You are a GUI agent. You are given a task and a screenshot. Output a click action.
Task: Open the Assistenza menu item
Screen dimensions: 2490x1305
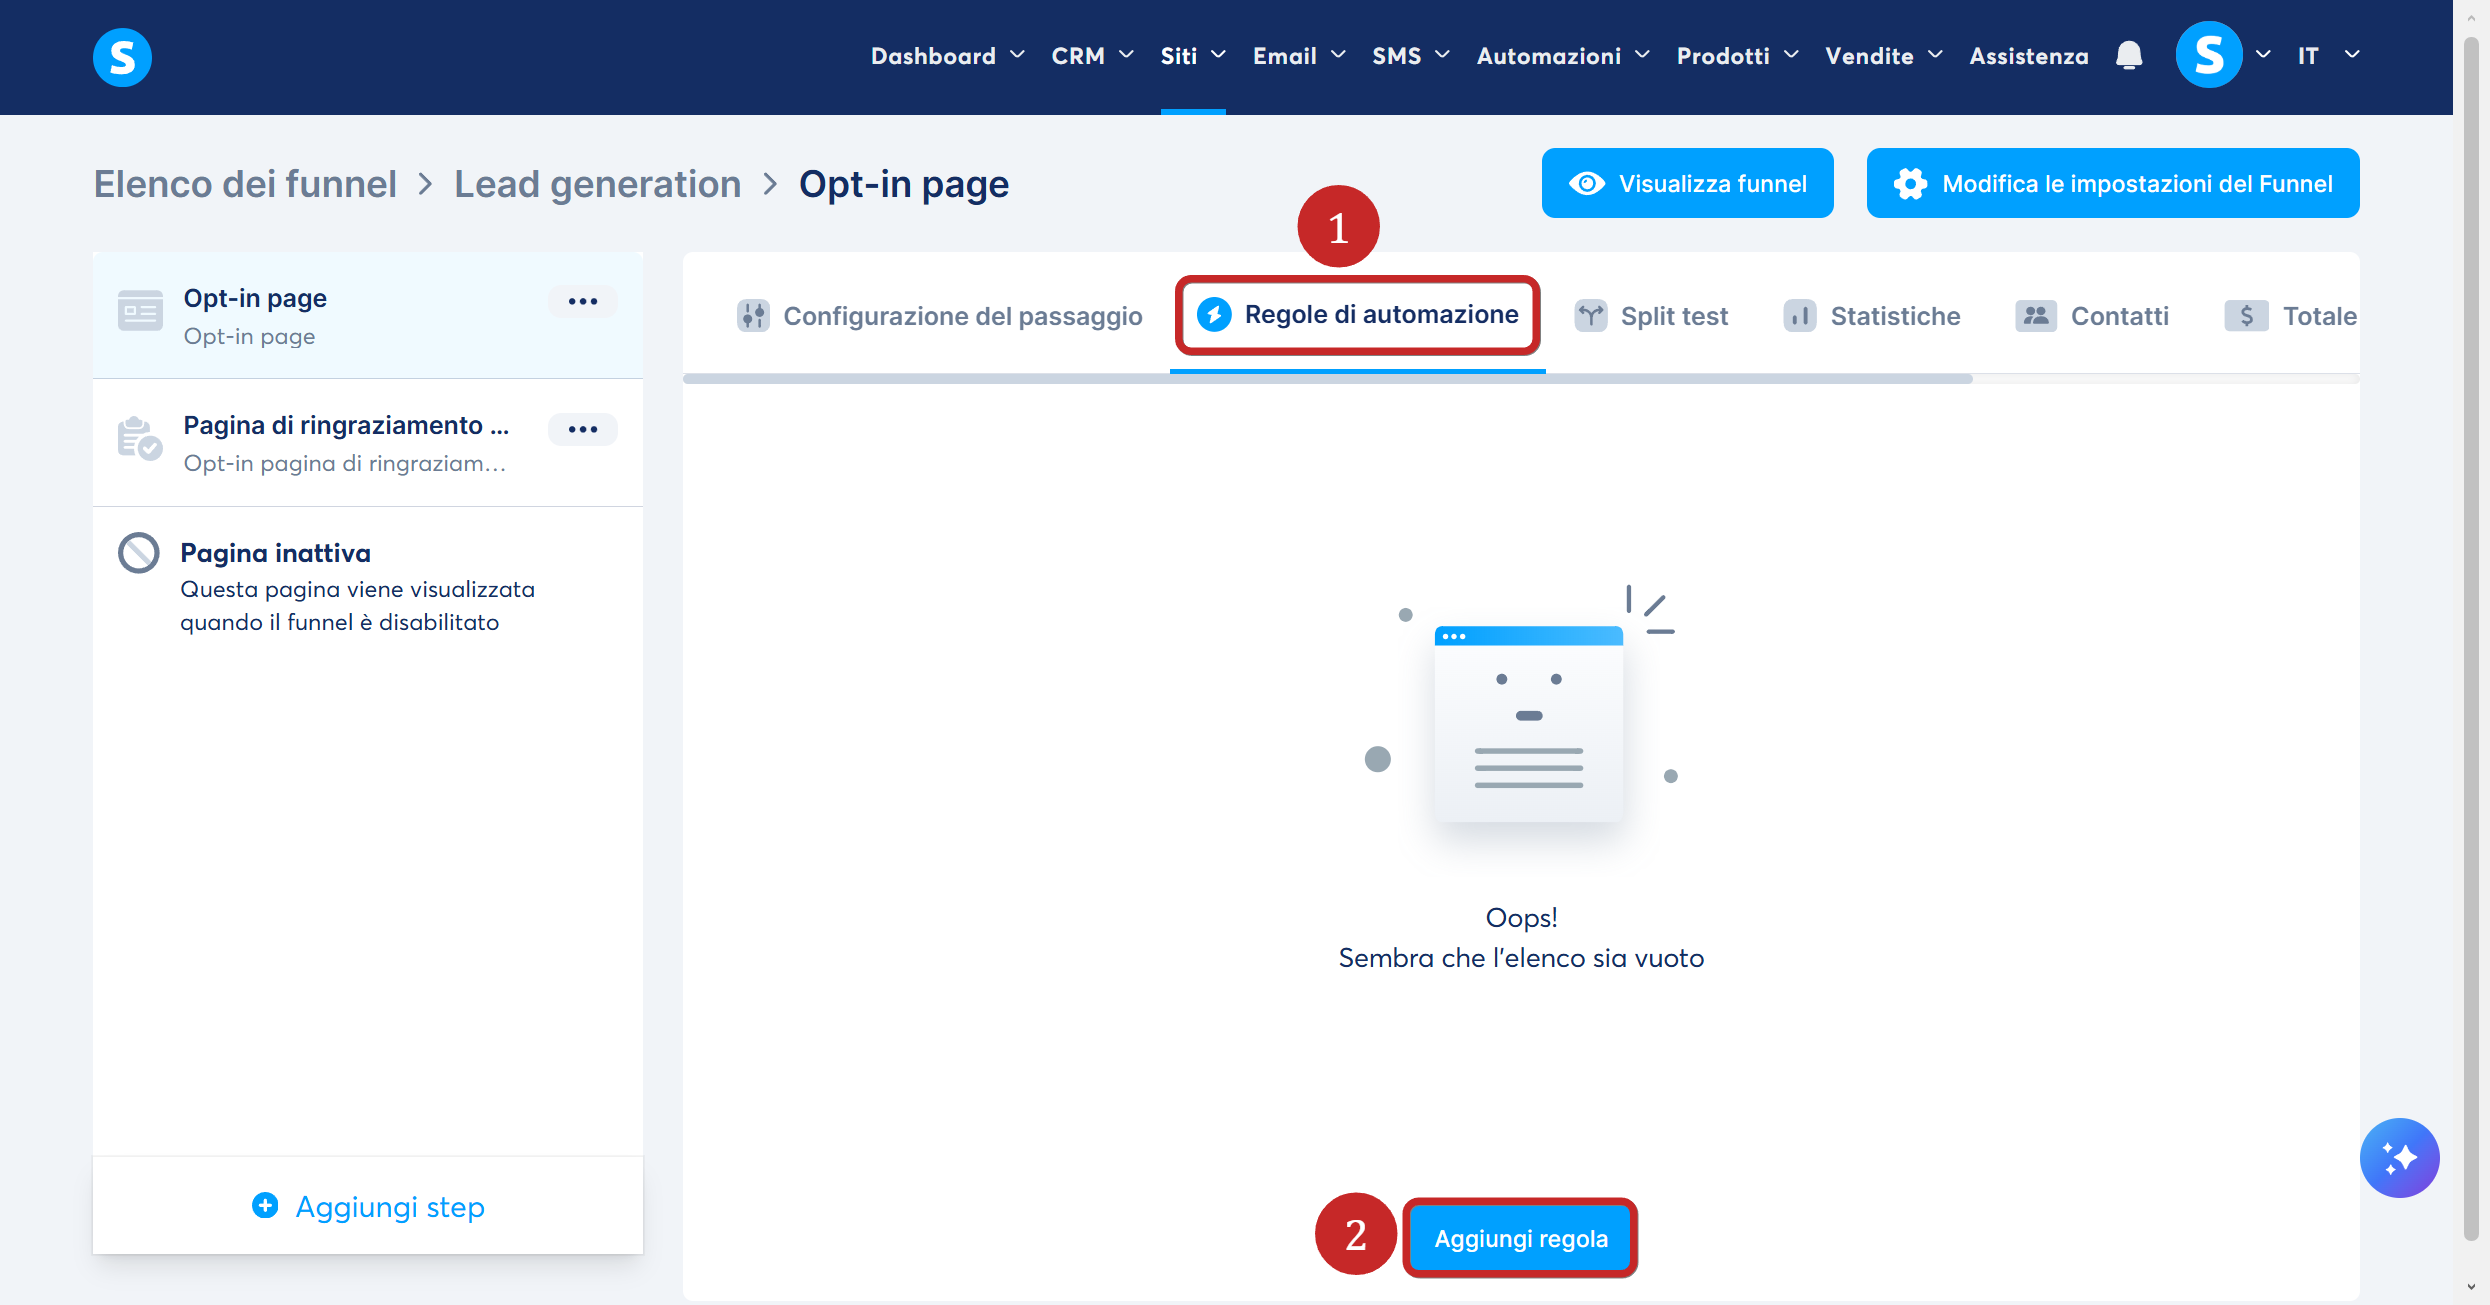coord(2029,56)
